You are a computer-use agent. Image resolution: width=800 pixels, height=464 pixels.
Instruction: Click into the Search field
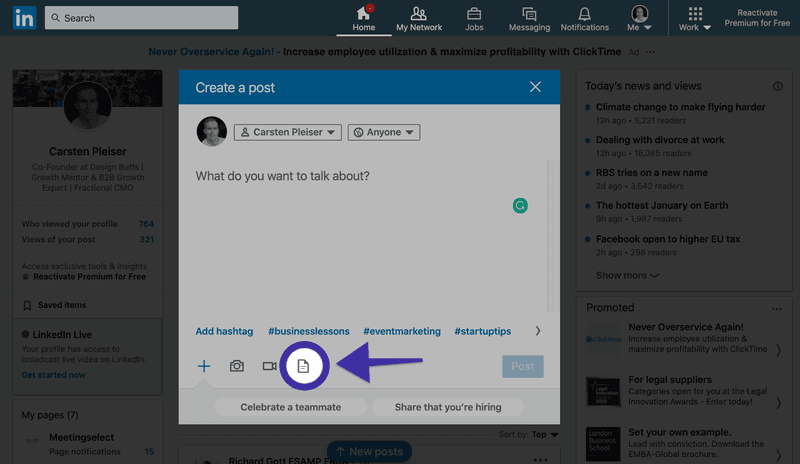pos(141,18)
